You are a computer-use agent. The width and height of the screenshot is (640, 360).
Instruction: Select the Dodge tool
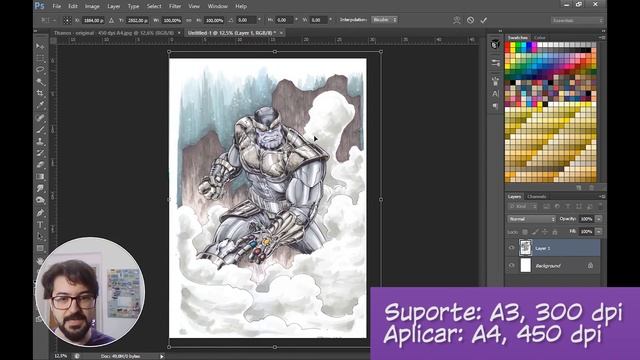40,200
